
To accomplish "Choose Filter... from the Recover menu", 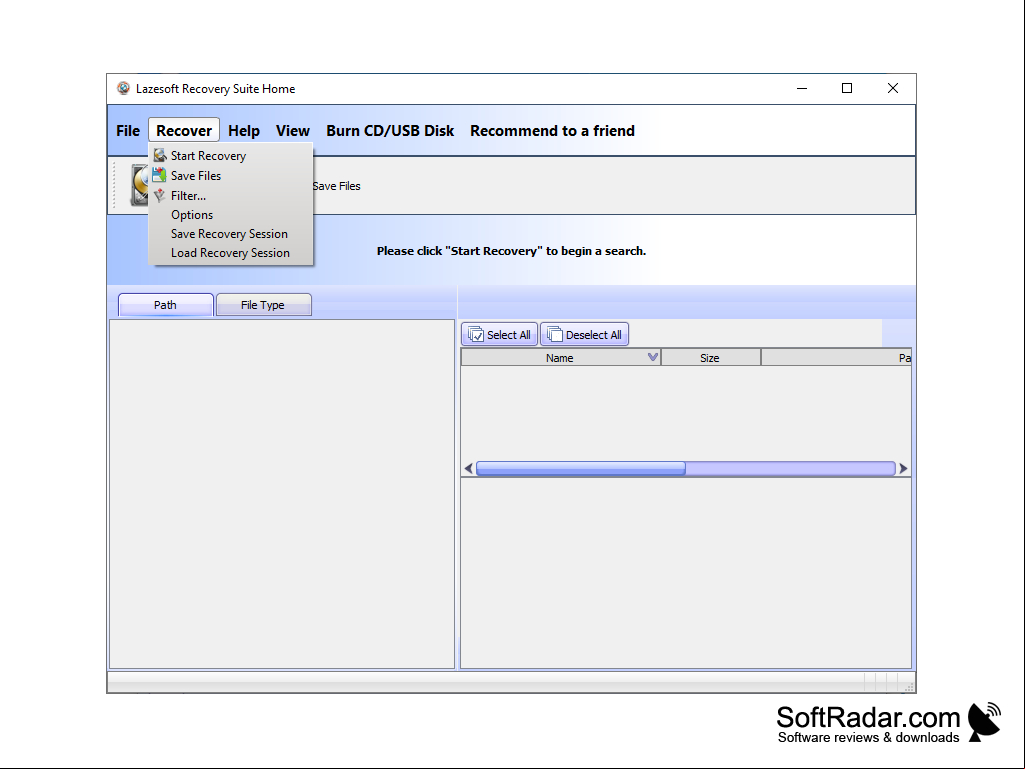I will [231, 196].
